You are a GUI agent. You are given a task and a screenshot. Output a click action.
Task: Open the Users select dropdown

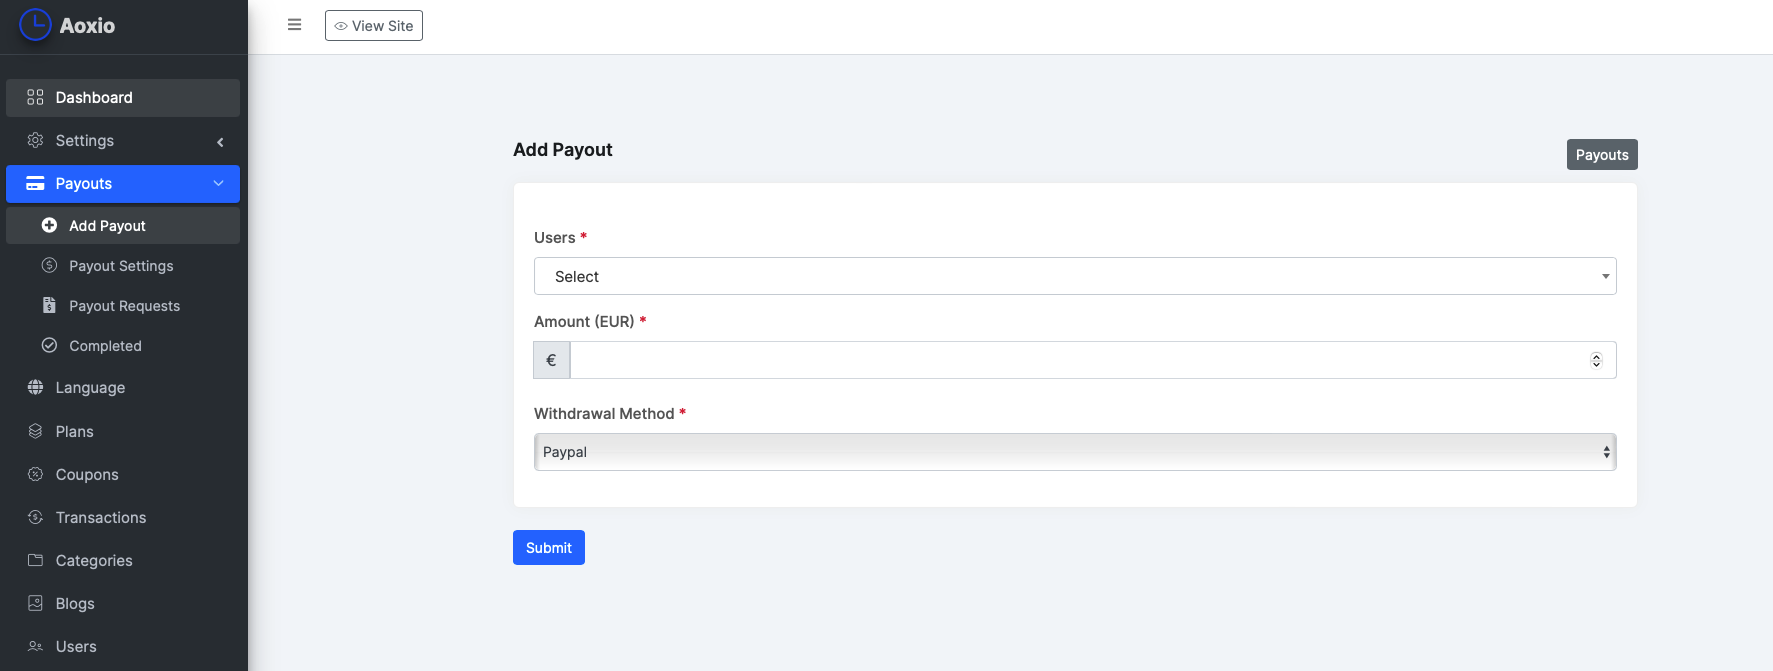tap(1074, 276)
